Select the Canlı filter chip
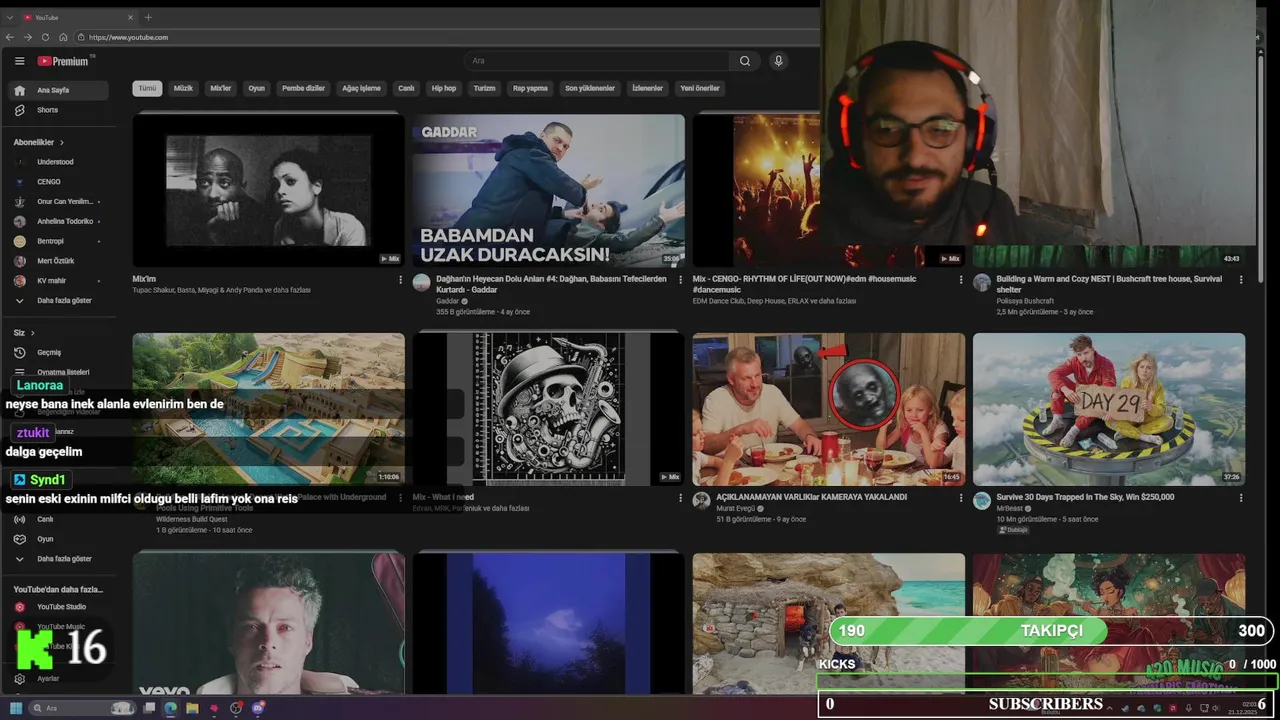The image size is (1280, 720). 406,88
